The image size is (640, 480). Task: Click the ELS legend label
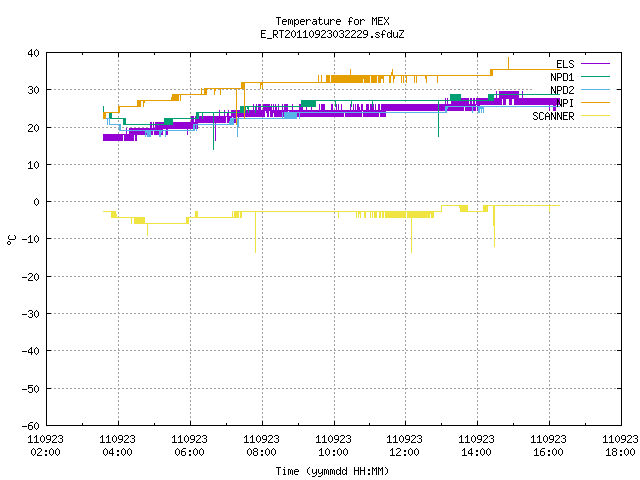click(x=565, y=64)
